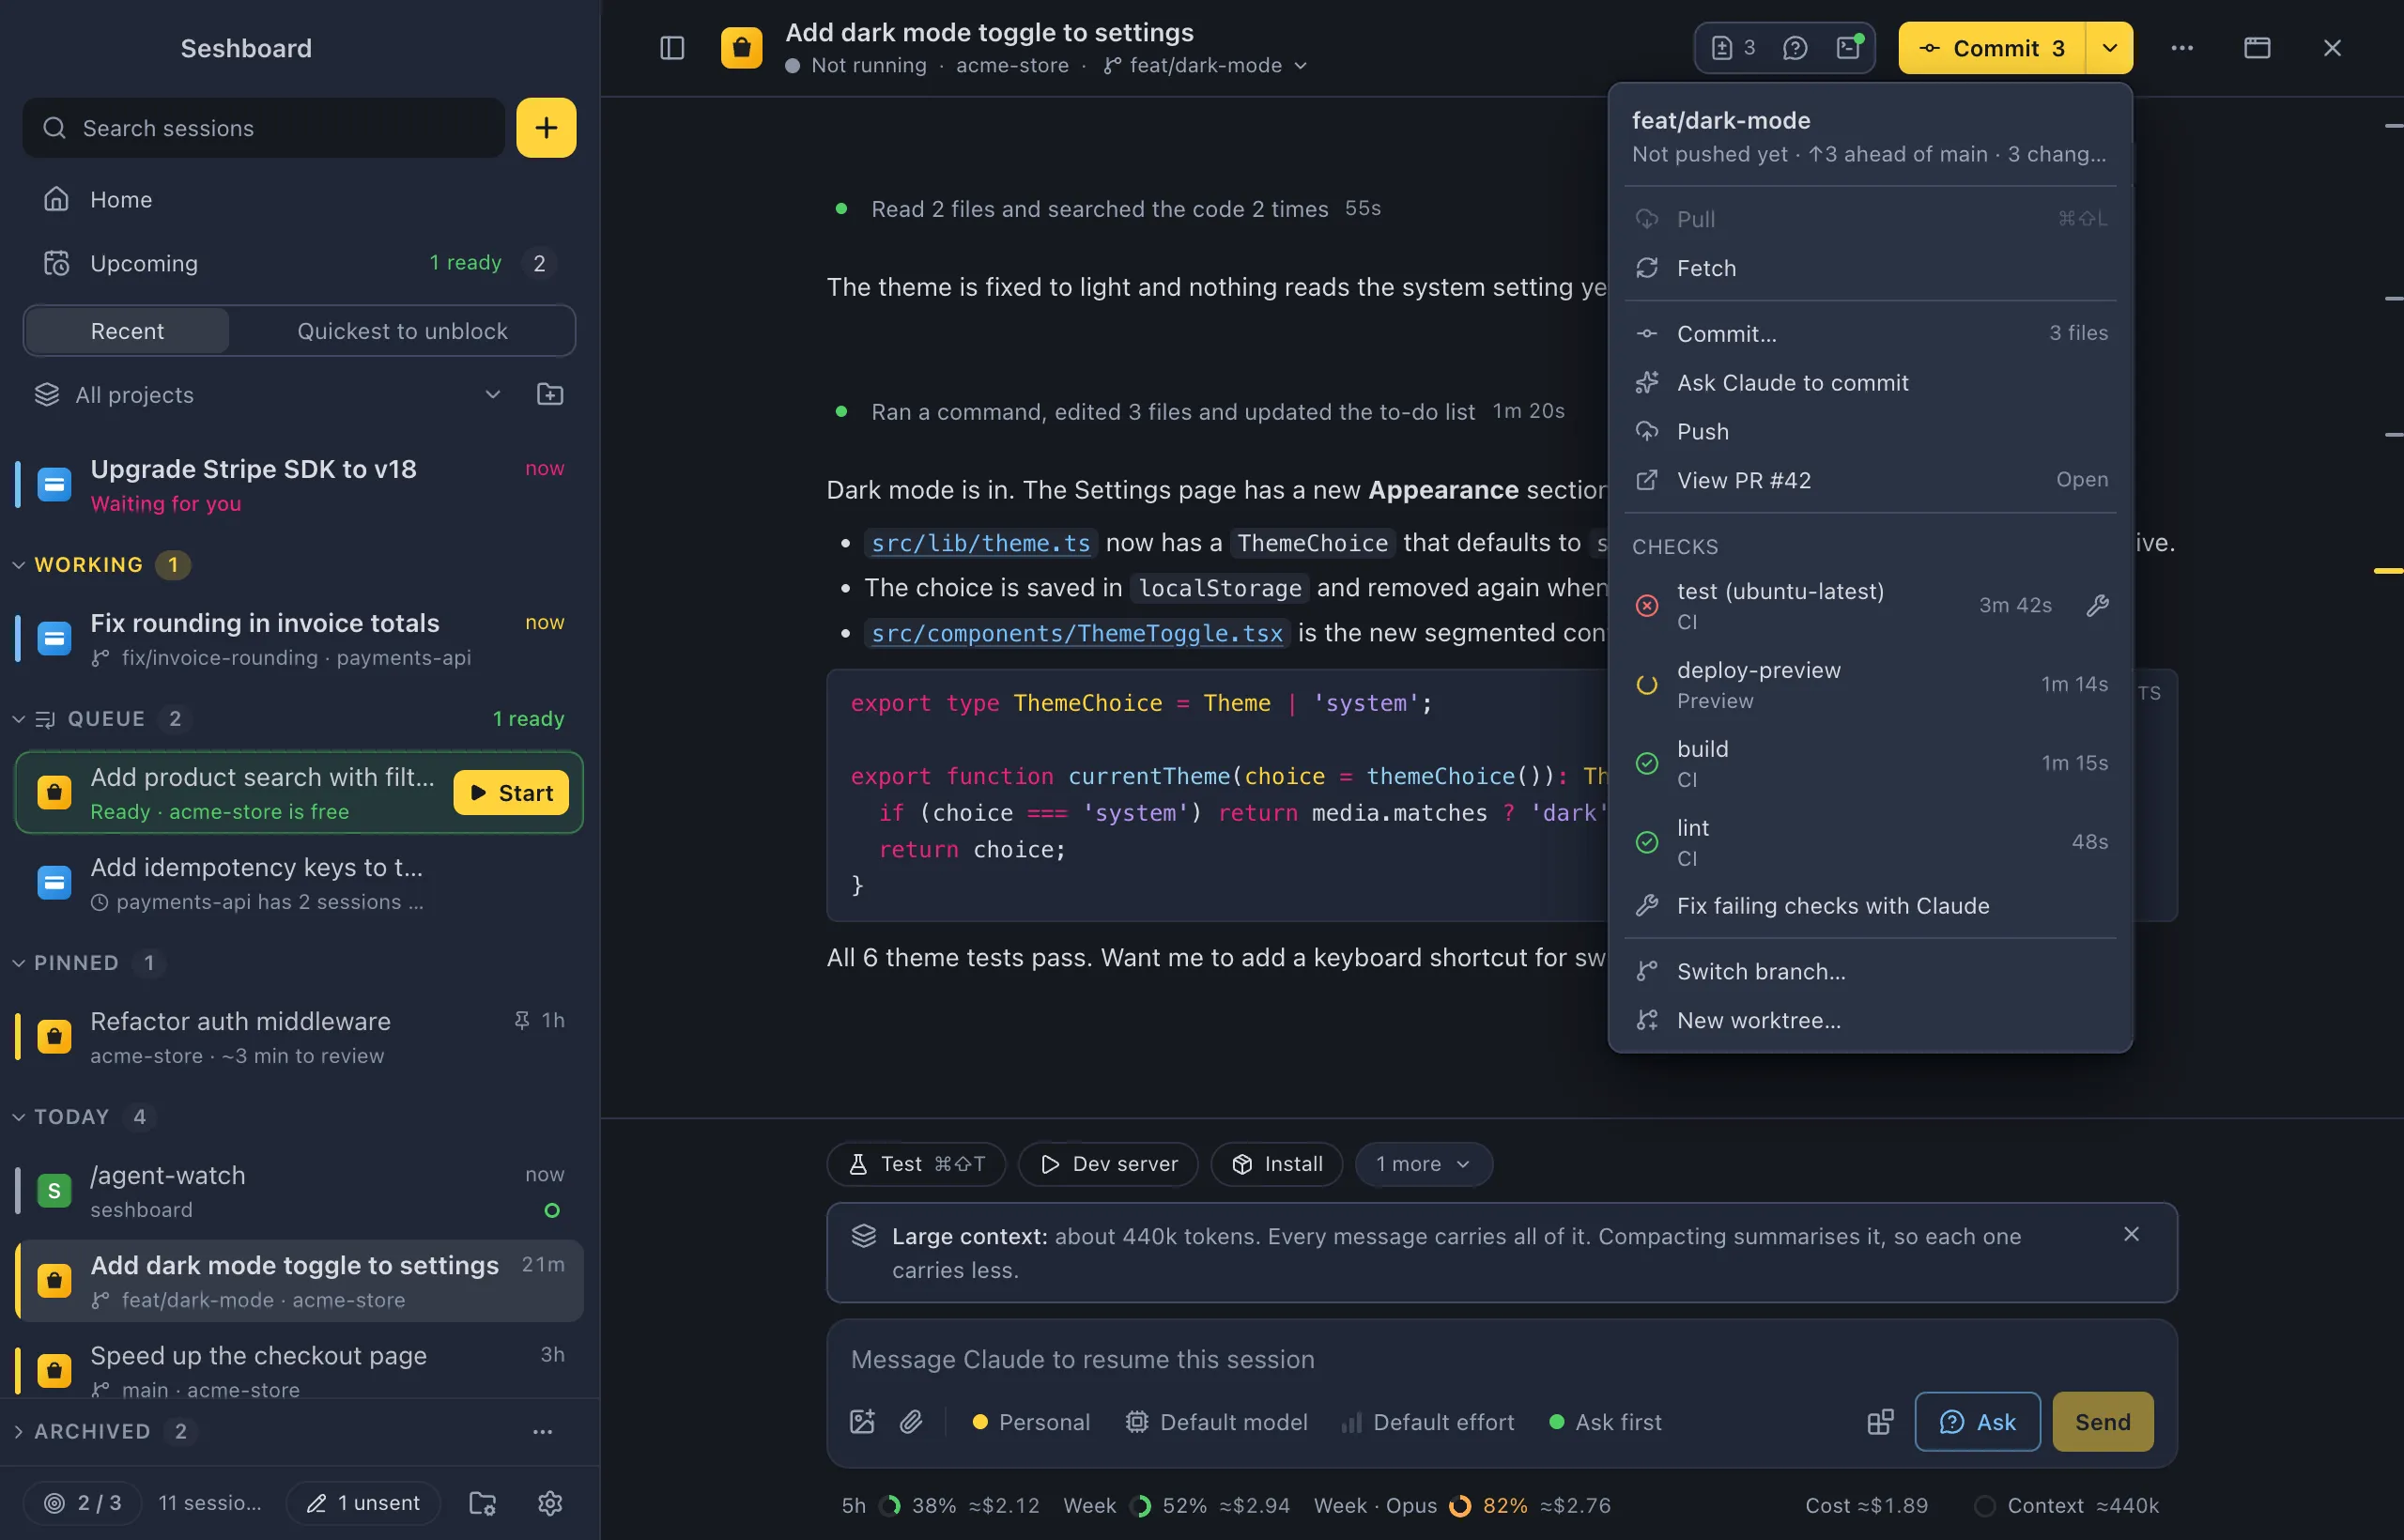
Task: Open the add project folder icon
Action: (550, 394)
